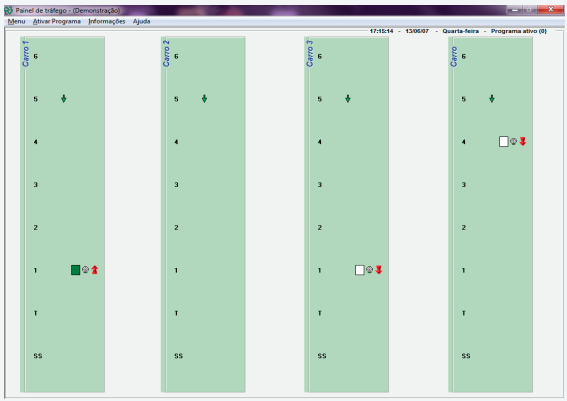Click the white car box in fourth car
567x401 pixels.
(503, 141)
